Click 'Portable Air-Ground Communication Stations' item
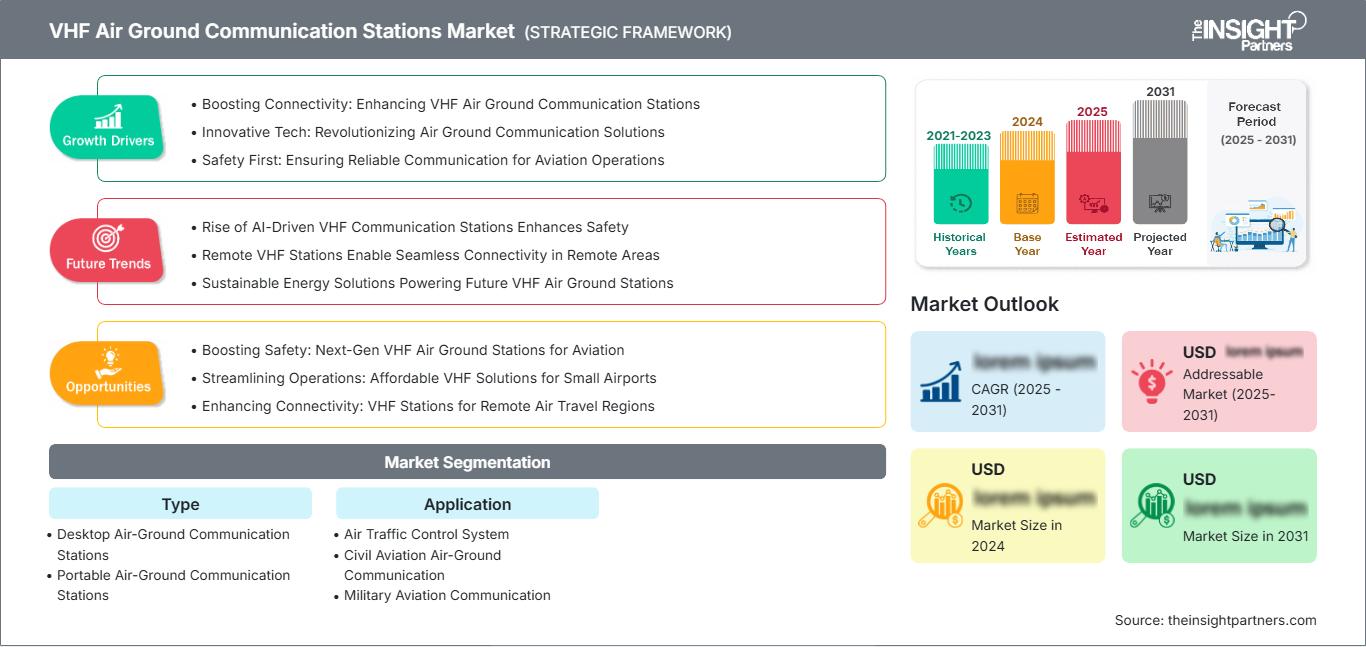1366x647 pixels. [x=173, y=585]
